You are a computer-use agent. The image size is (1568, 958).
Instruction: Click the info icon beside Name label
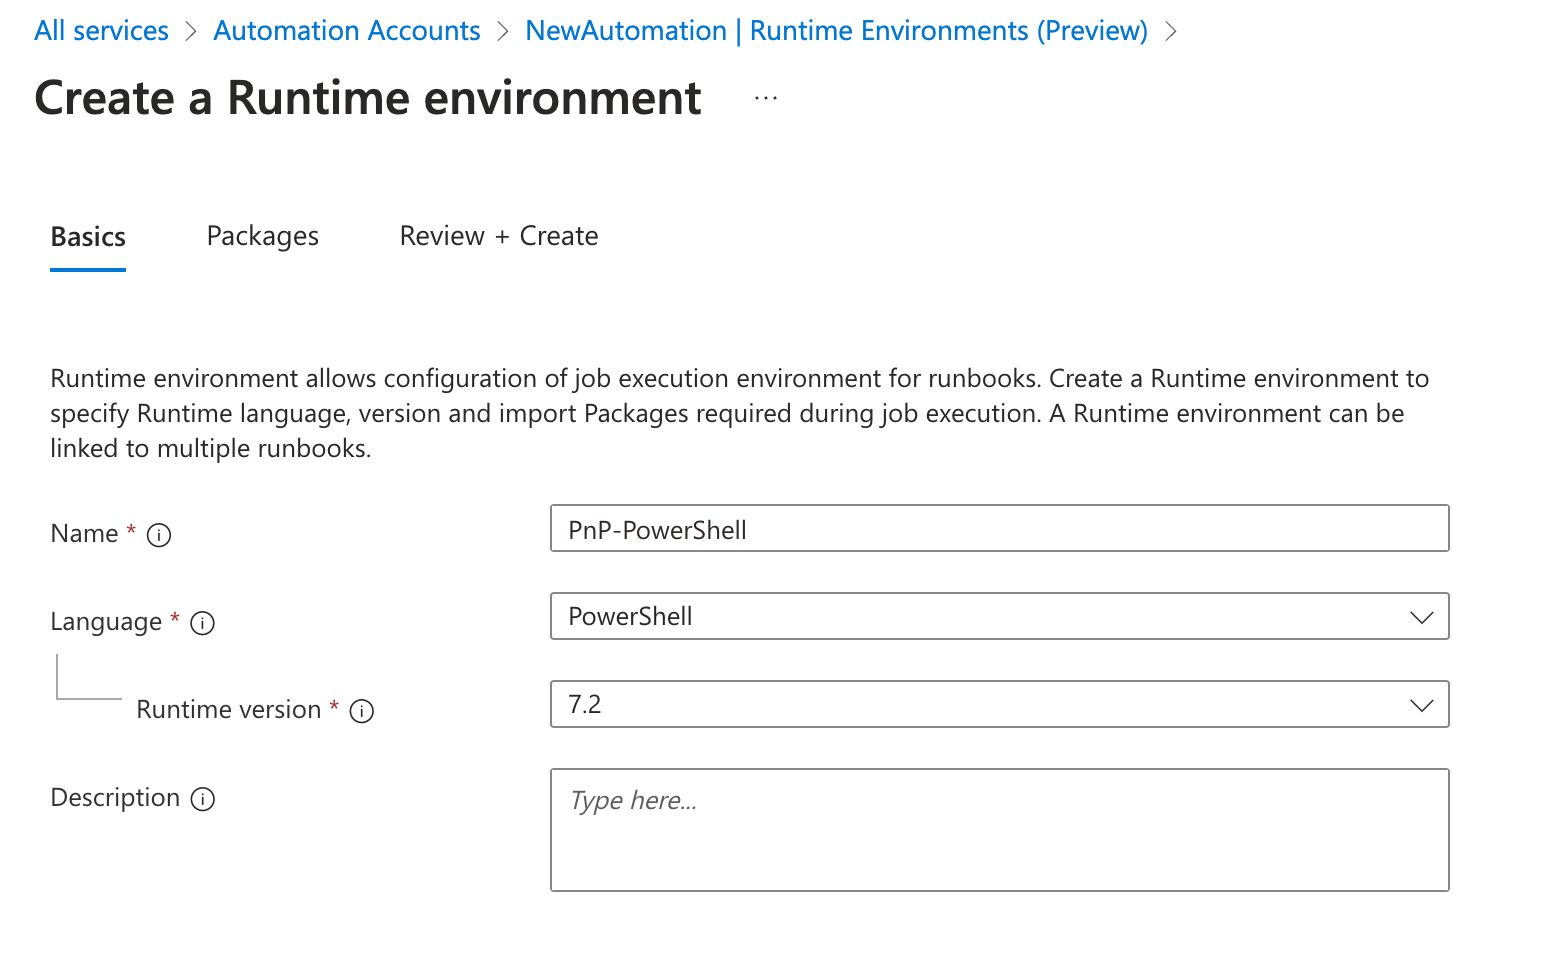click(159, 535)
